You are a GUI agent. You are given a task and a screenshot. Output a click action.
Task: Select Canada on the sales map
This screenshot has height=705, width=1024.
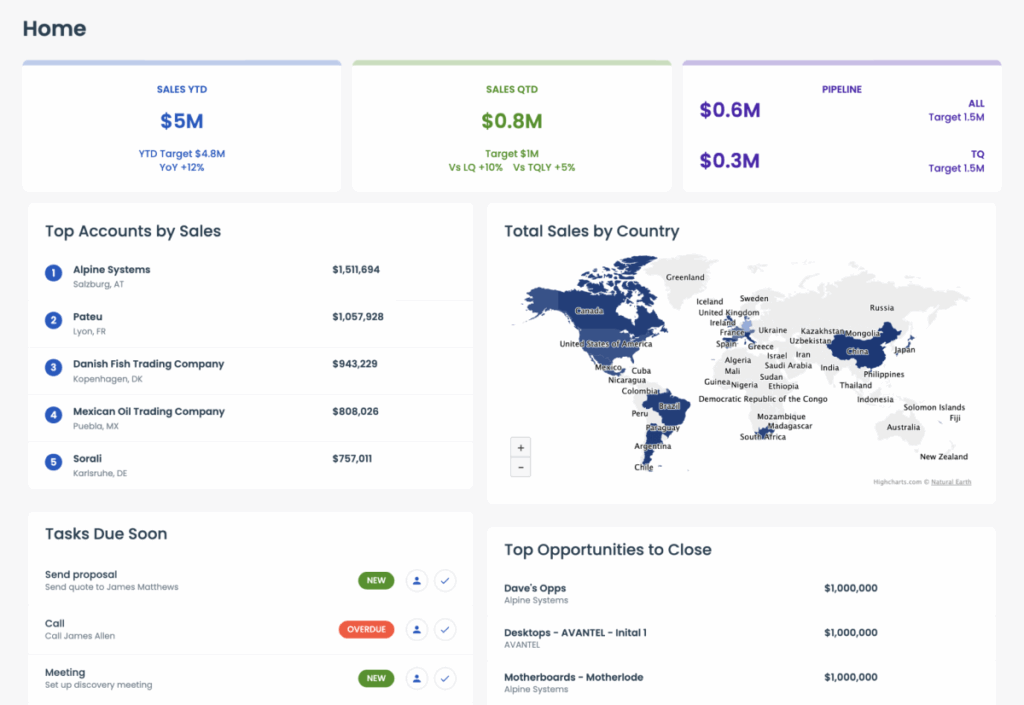pyautogui.click(x=590, y=311)
